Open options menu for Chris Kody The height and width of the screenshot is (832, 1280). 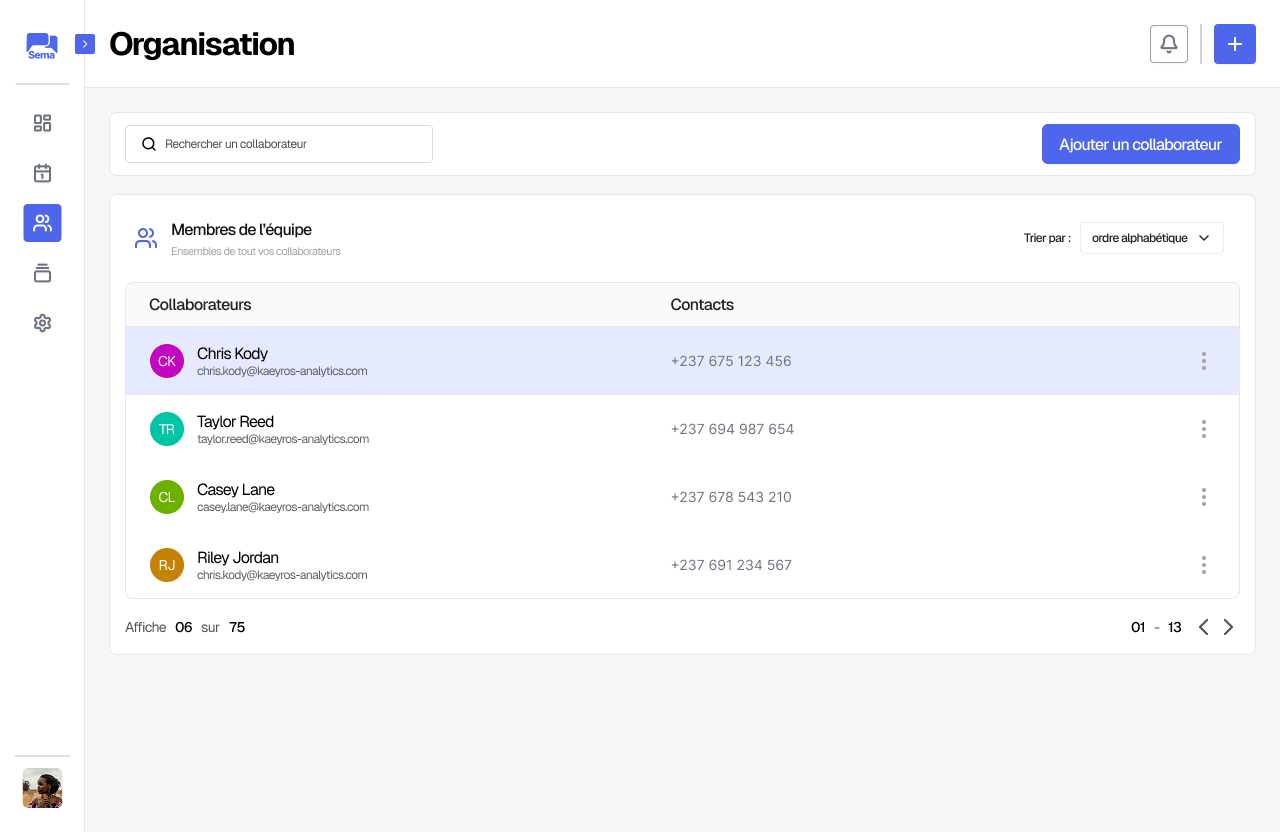1203,361
